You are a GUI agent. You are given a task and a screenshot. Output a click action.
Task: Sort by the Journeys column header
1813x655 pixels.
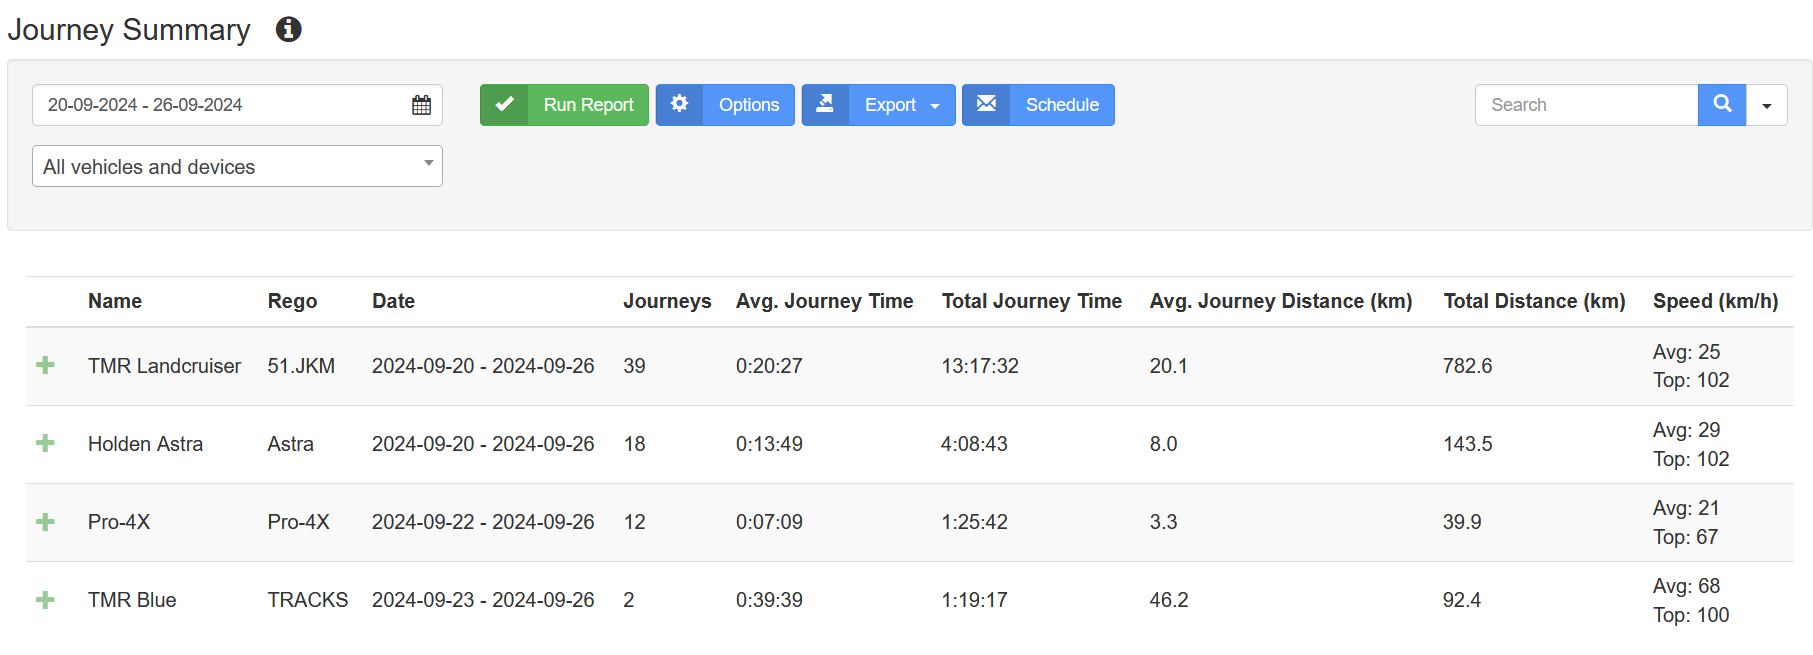(x=667, y=301)
